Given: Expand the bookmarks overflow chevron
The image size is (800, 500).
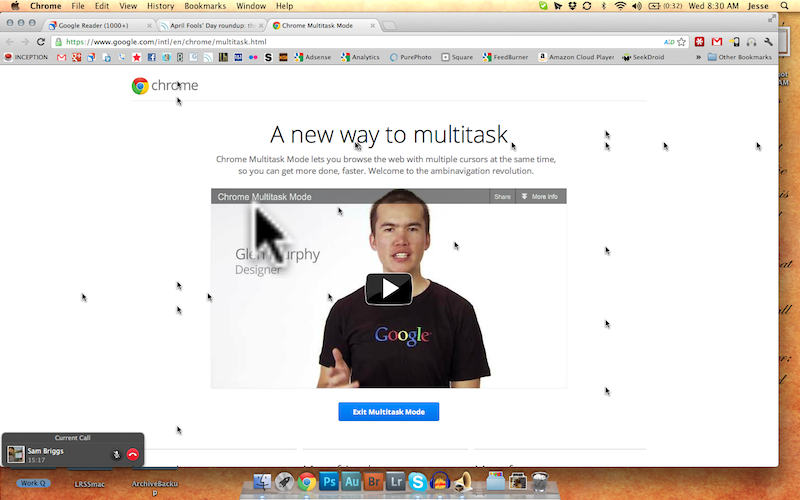Looking at the screenshot, I should (x=698, y=57).
